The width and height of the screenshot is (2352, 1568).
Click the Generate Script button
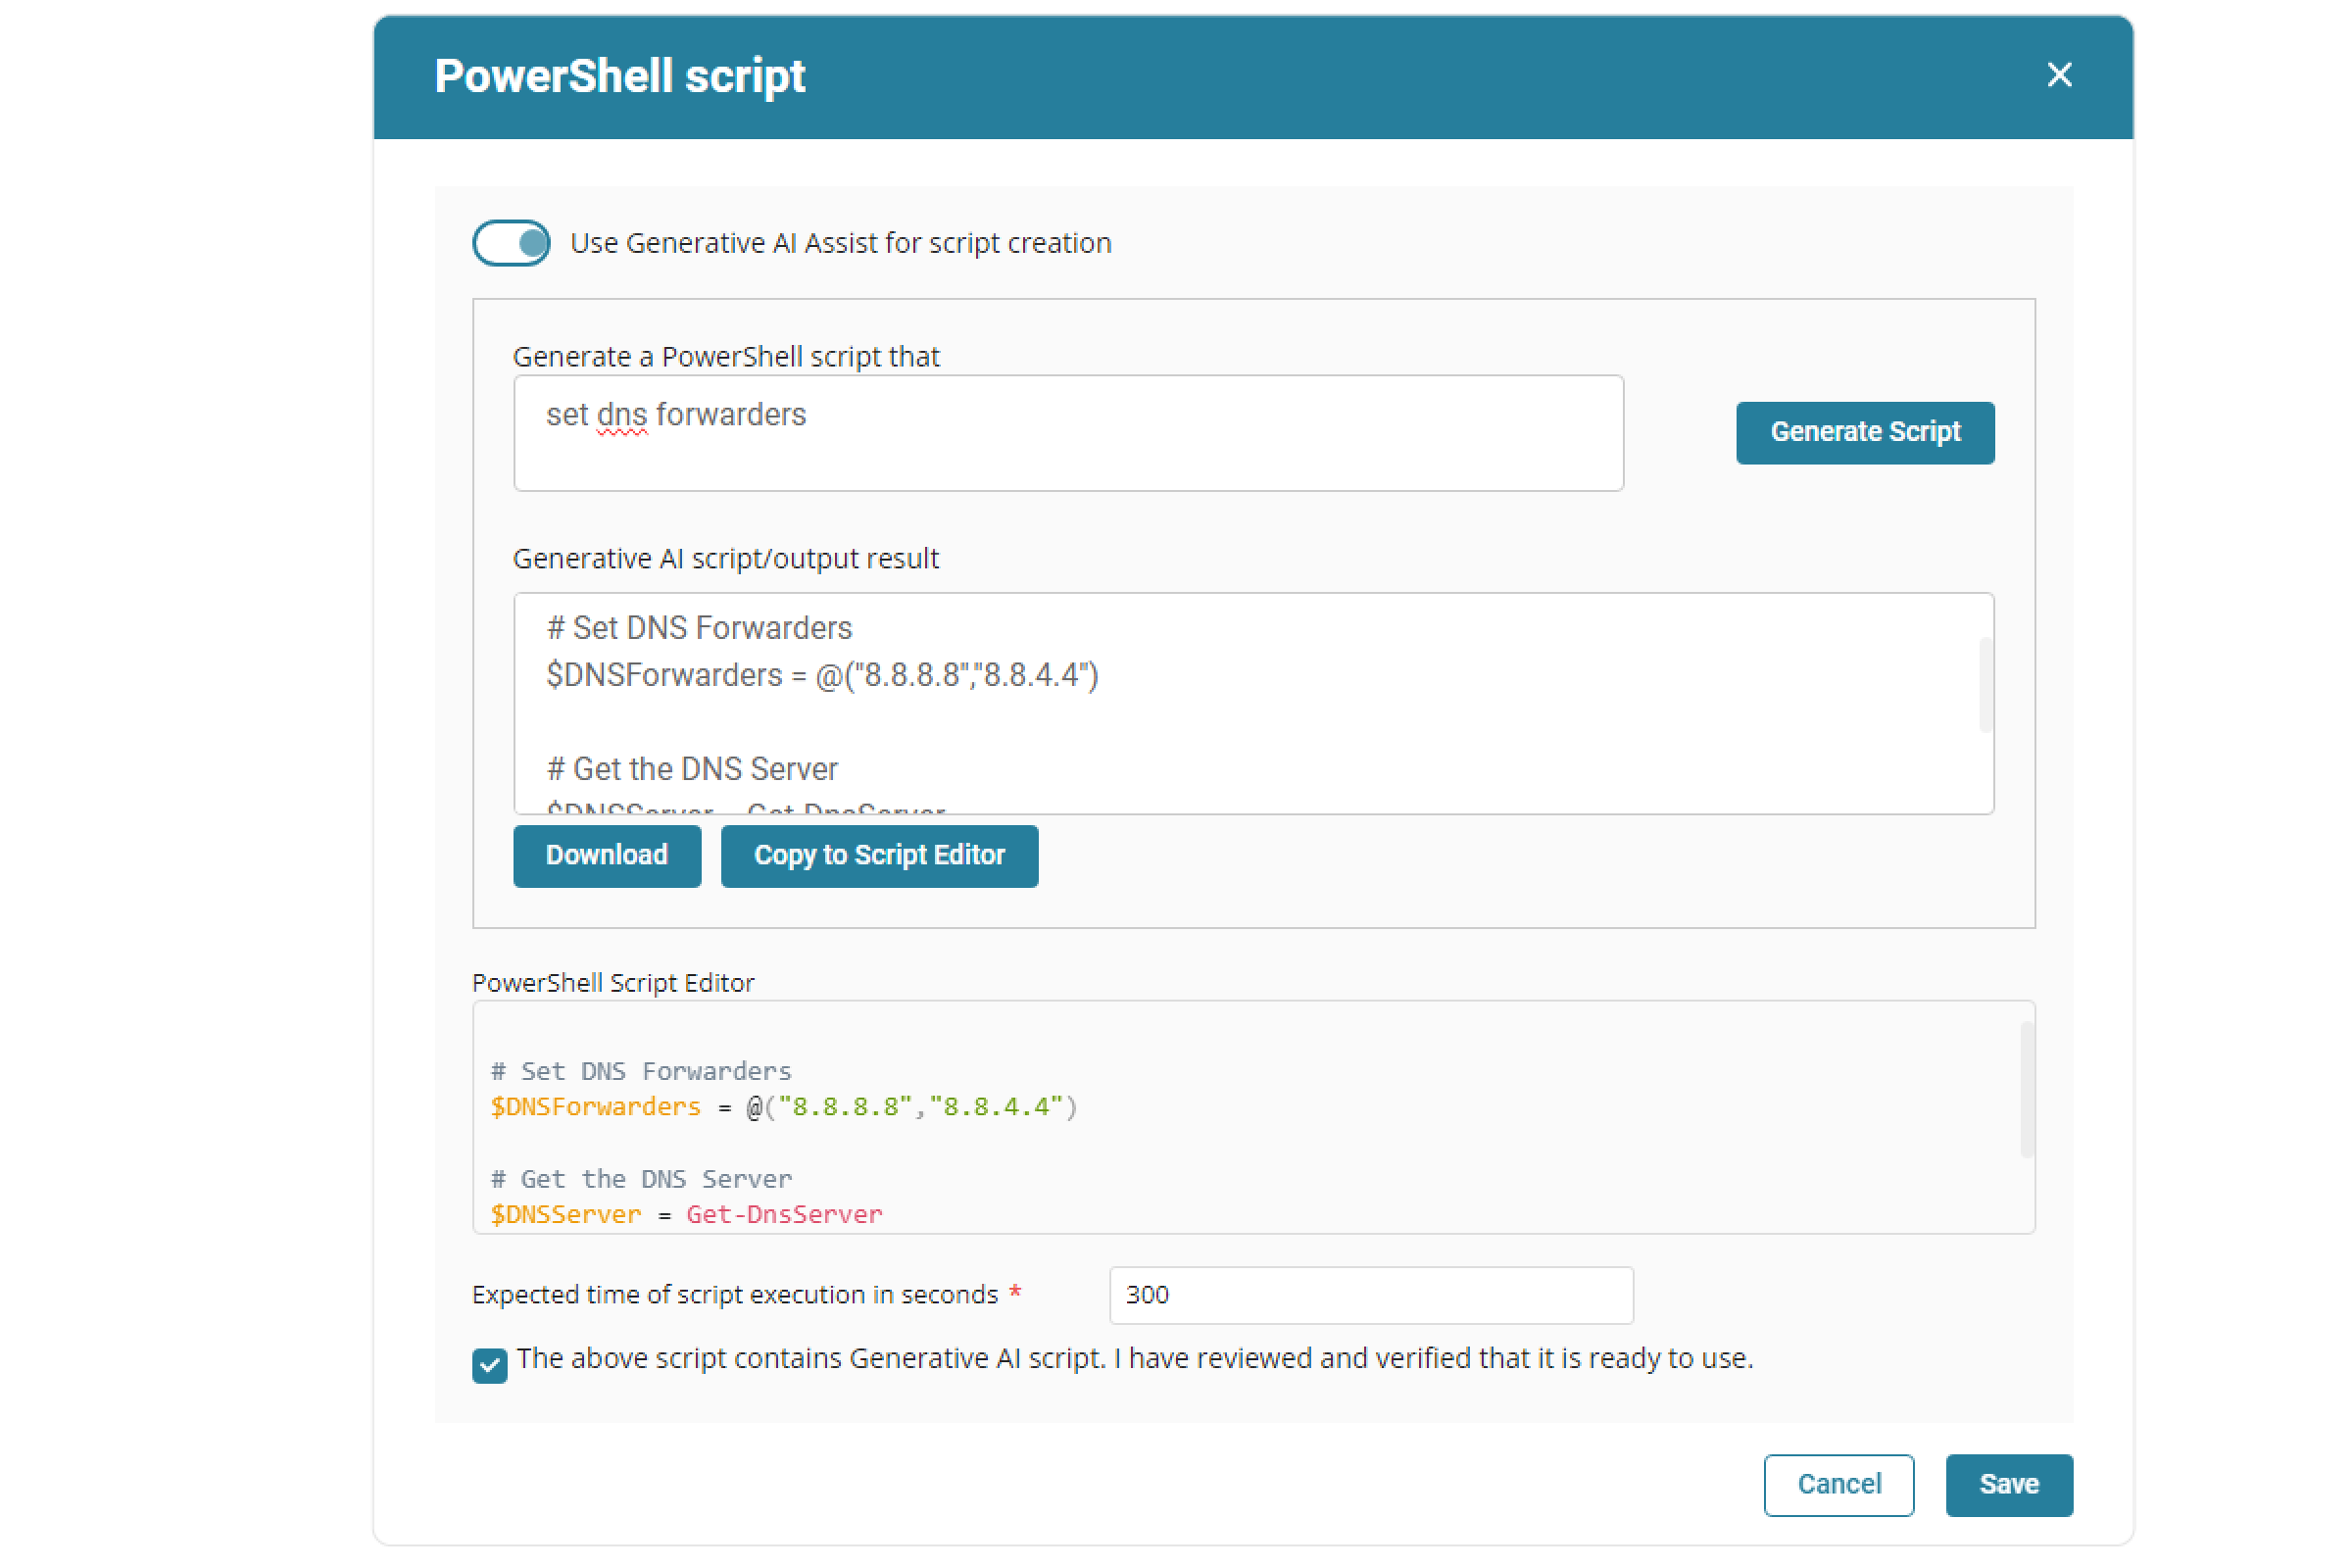click(x=1865, y=432)
